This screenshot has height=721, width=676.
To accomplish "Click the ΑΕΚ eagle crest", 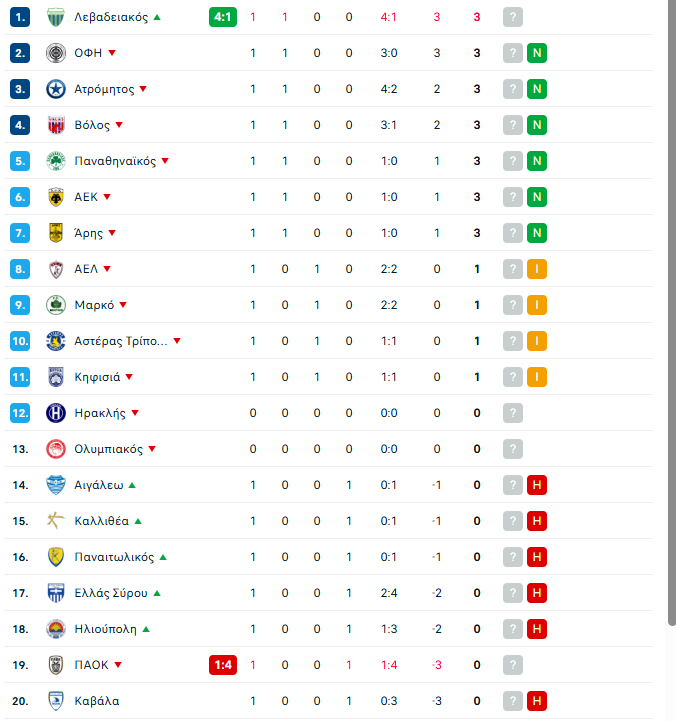I will point(56,197).
